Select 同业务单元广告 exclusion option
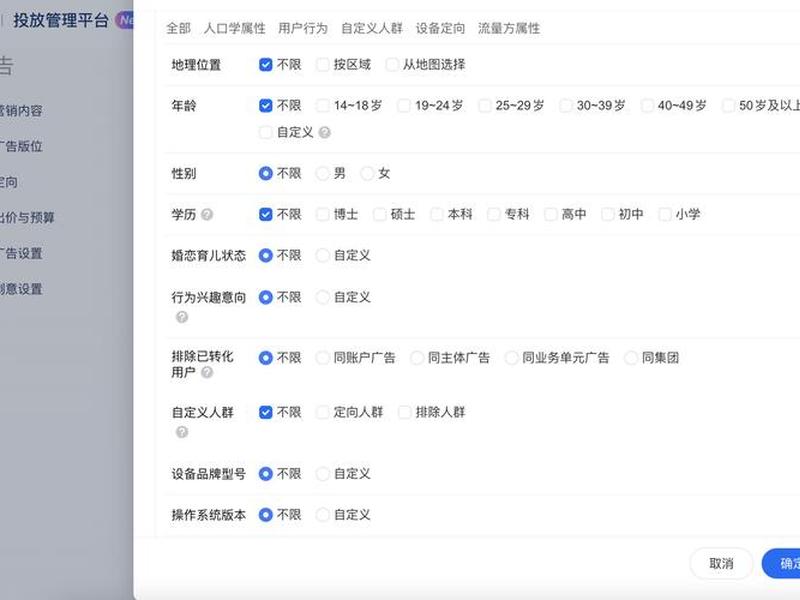The height and width of the screenshot is (600, 800). point(511,358)
